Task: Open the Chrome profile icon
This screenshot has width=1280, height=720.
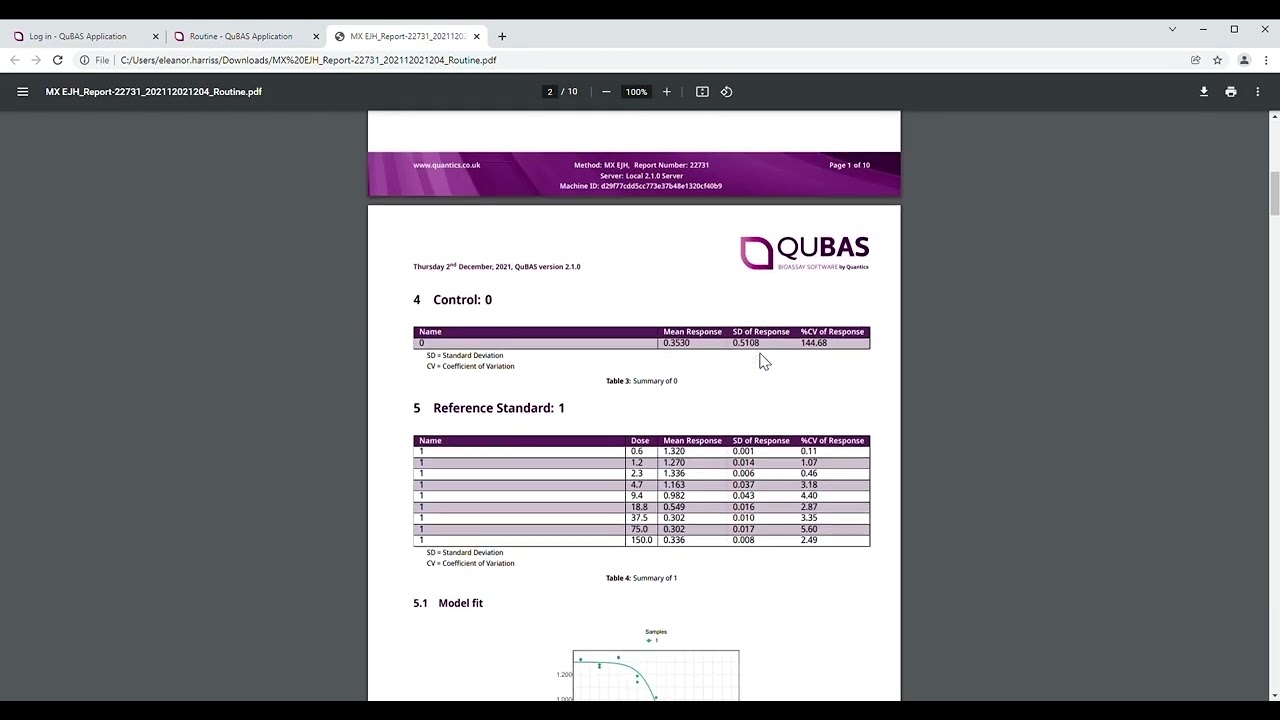Action: [1244, 60]
